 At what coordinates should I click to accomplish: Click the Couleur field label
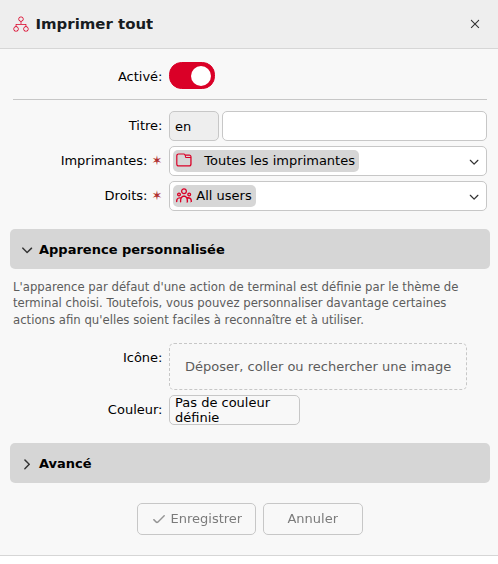pyautogui.click(x=135, y=410)
